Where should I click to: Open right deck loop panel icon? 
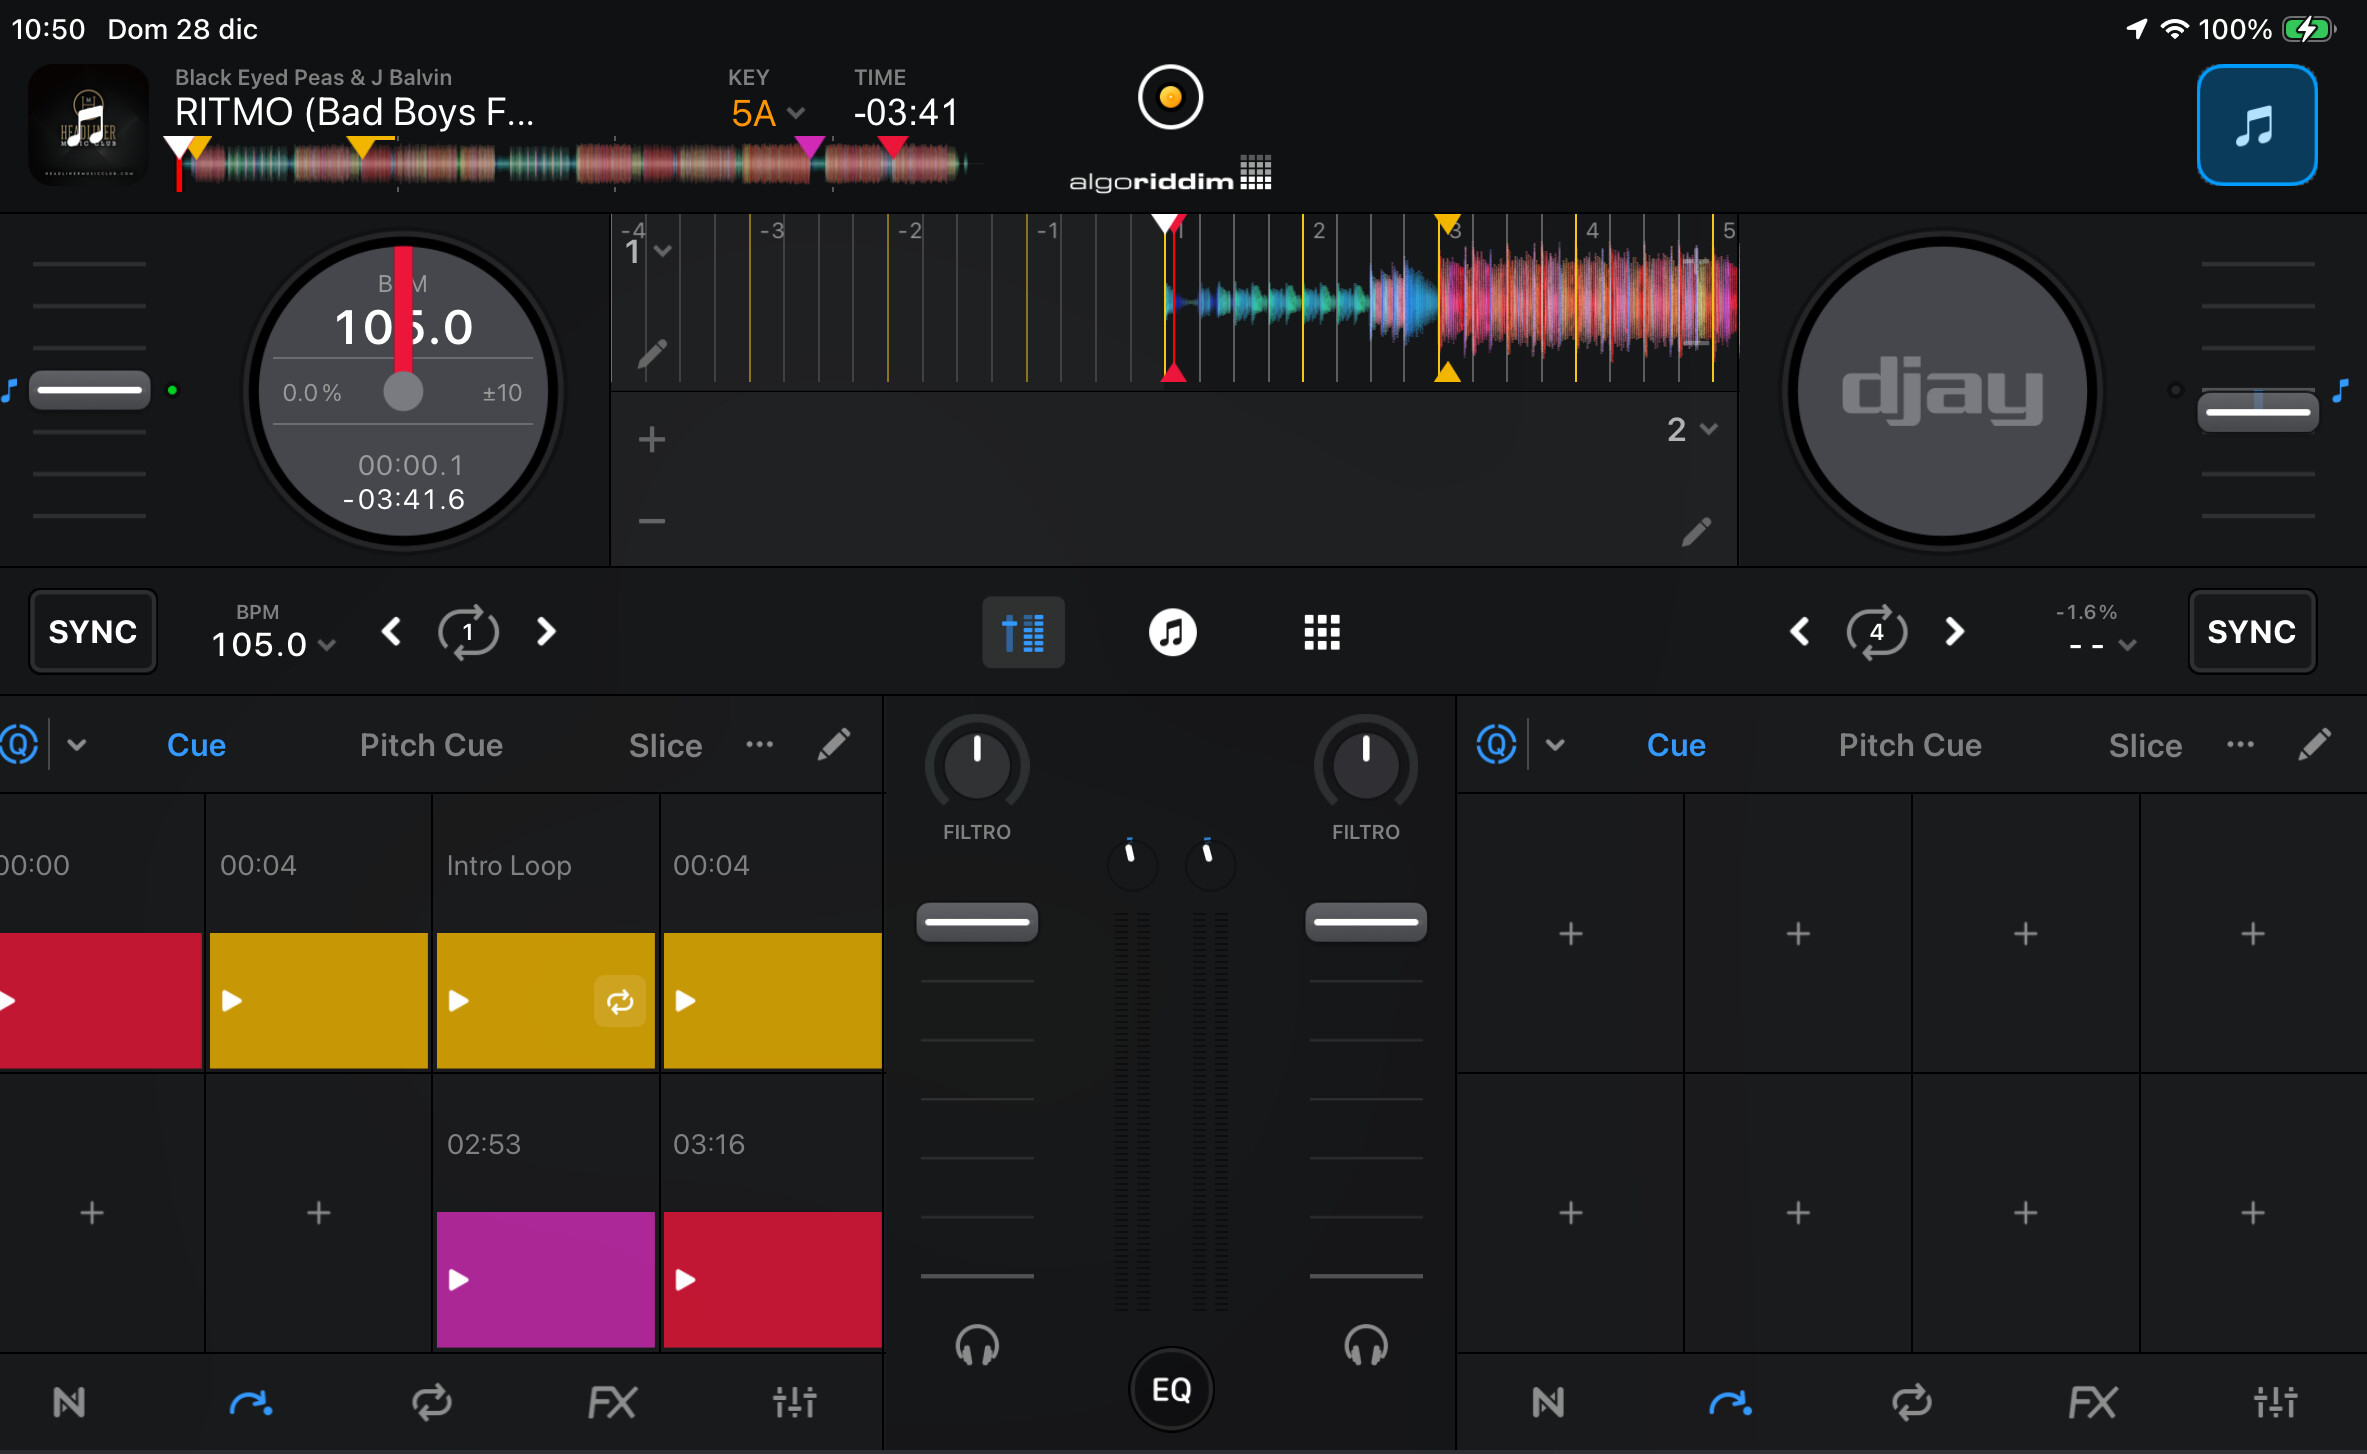pos(1911,1402)
